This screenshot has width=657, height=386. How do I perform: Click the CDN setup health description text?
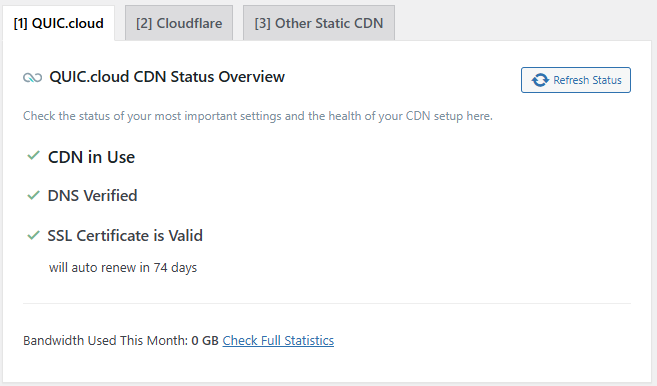[x=258, y=116]
